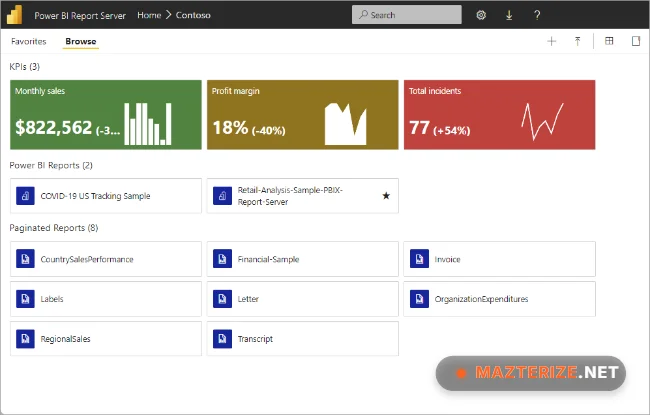
Task: Click the Paginated Reports (8) heading
Action: (x=54, y=228)
